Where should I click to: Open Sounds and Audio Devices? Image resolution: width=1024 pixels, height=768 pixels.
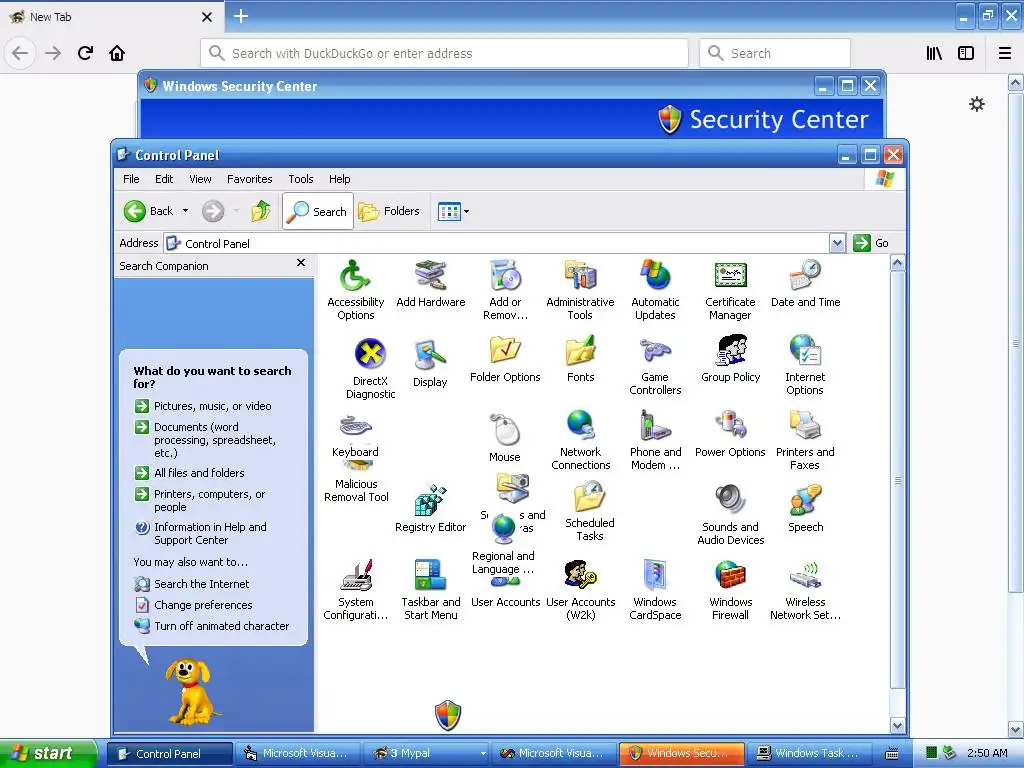730,515
